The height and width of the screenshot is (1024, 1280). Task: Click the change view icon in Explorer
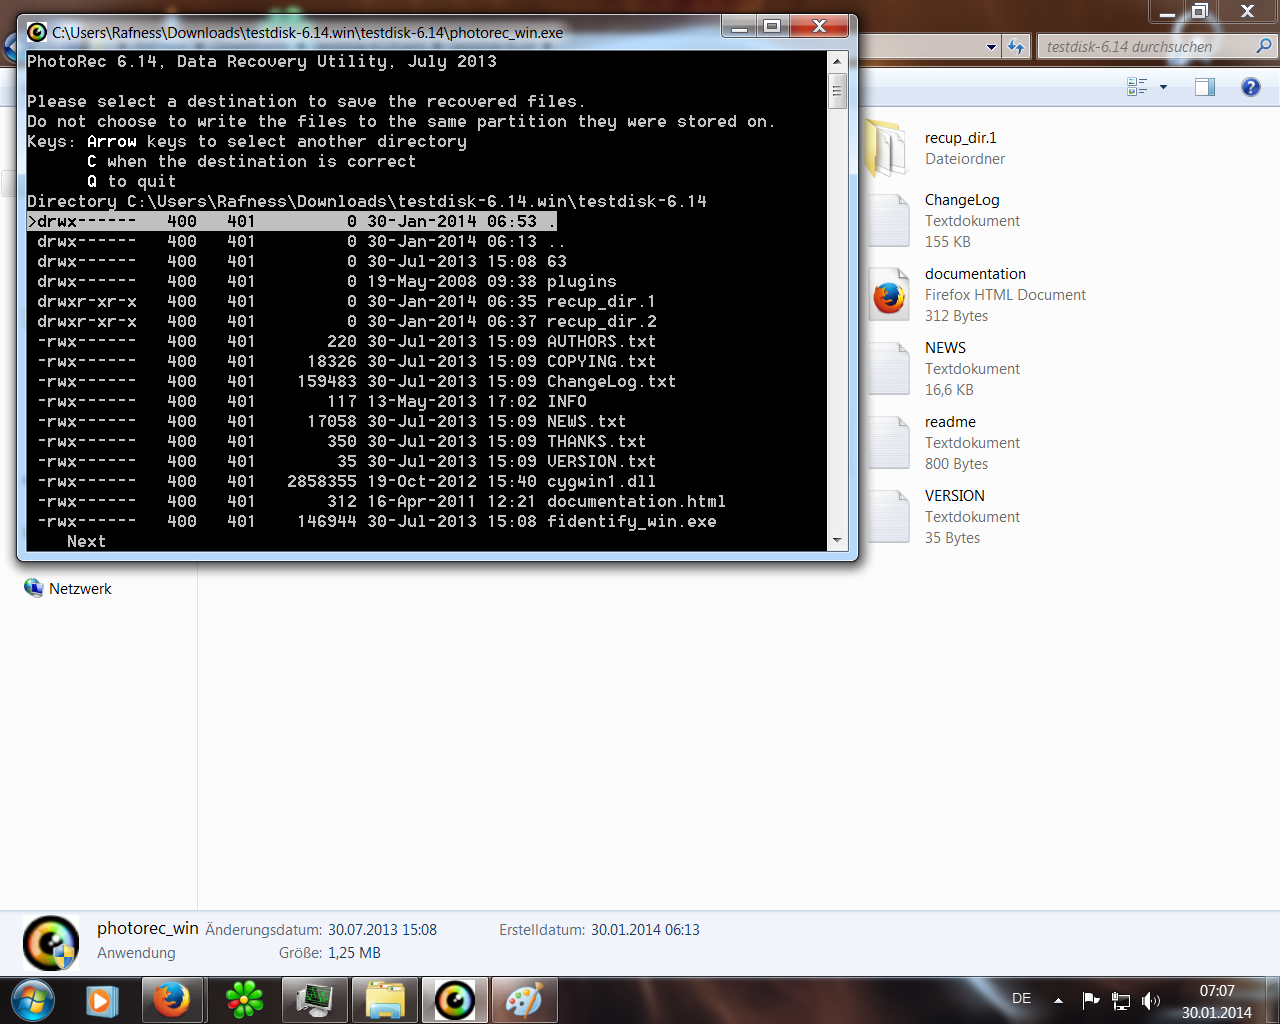[x=1137, y=87]
